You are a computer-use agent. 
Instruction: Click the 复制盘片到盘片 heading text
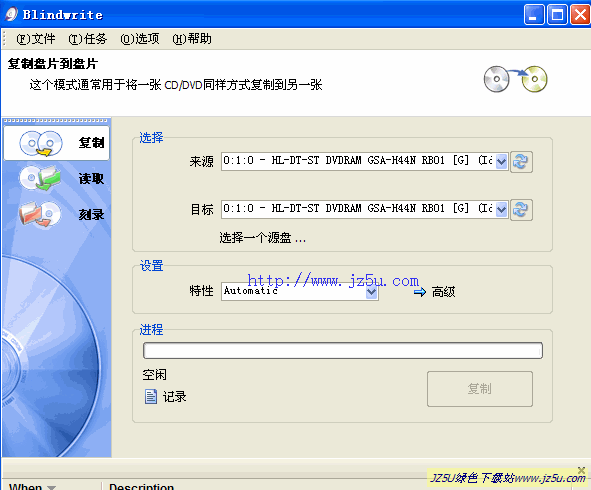pyautogui.click(x=53, y=64)
